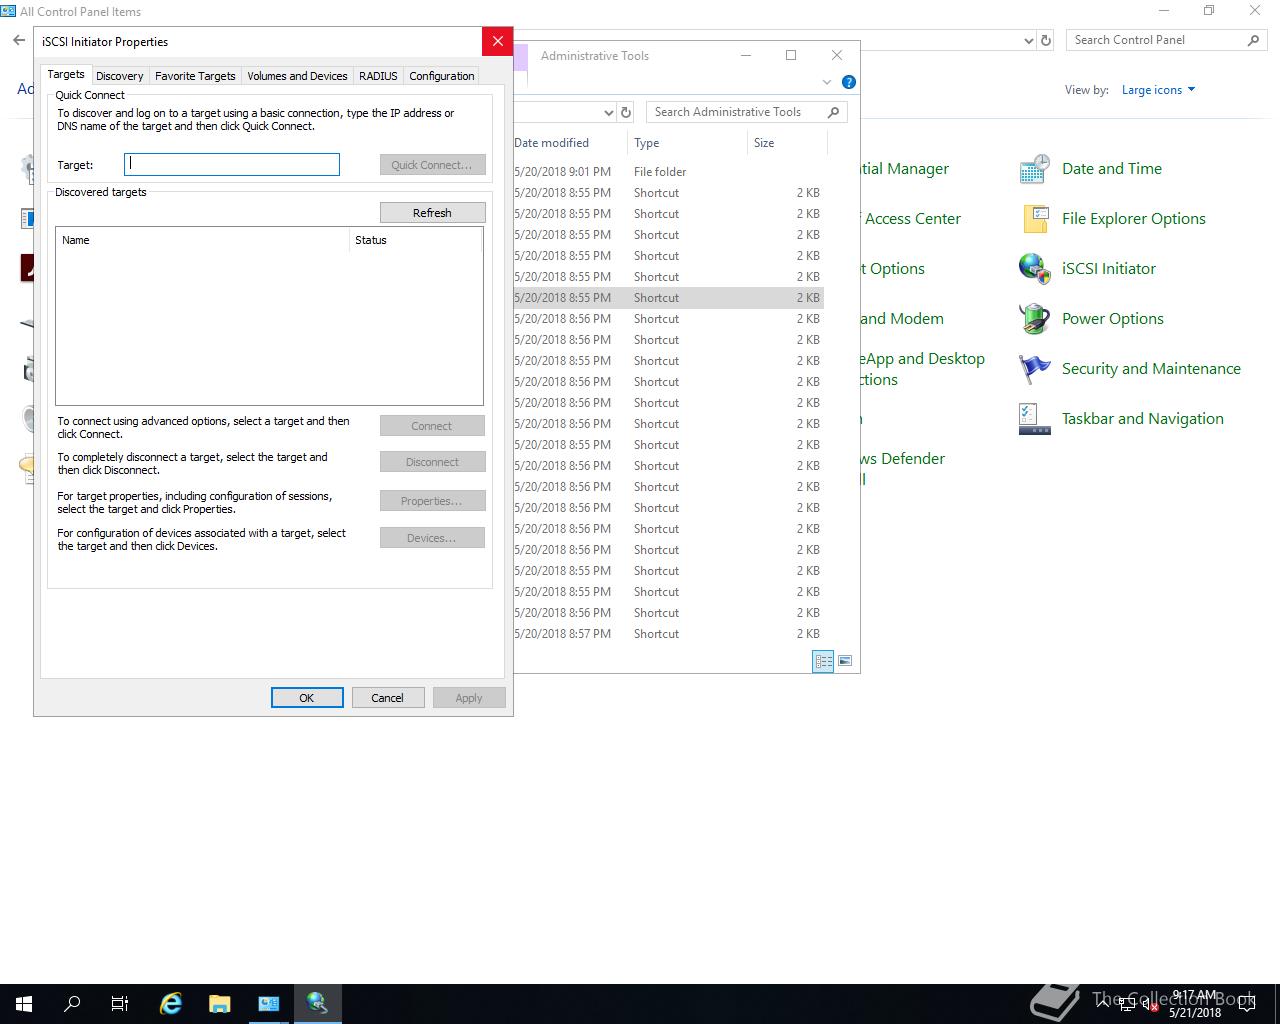Switch to Control Panel taskbar icon
The width and height of the screenshot is (1280, 1024).
coord(269,1004)
